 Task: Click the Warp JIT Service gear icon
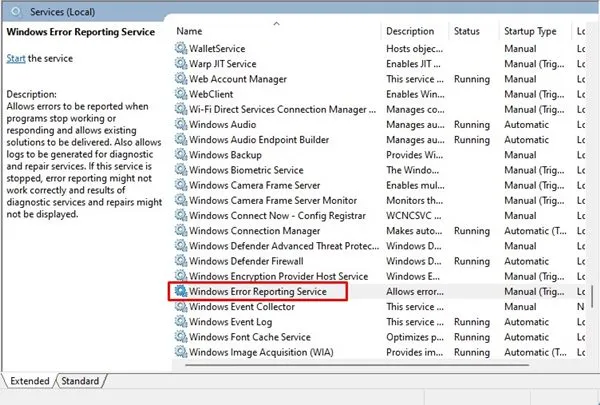[181, 64]
